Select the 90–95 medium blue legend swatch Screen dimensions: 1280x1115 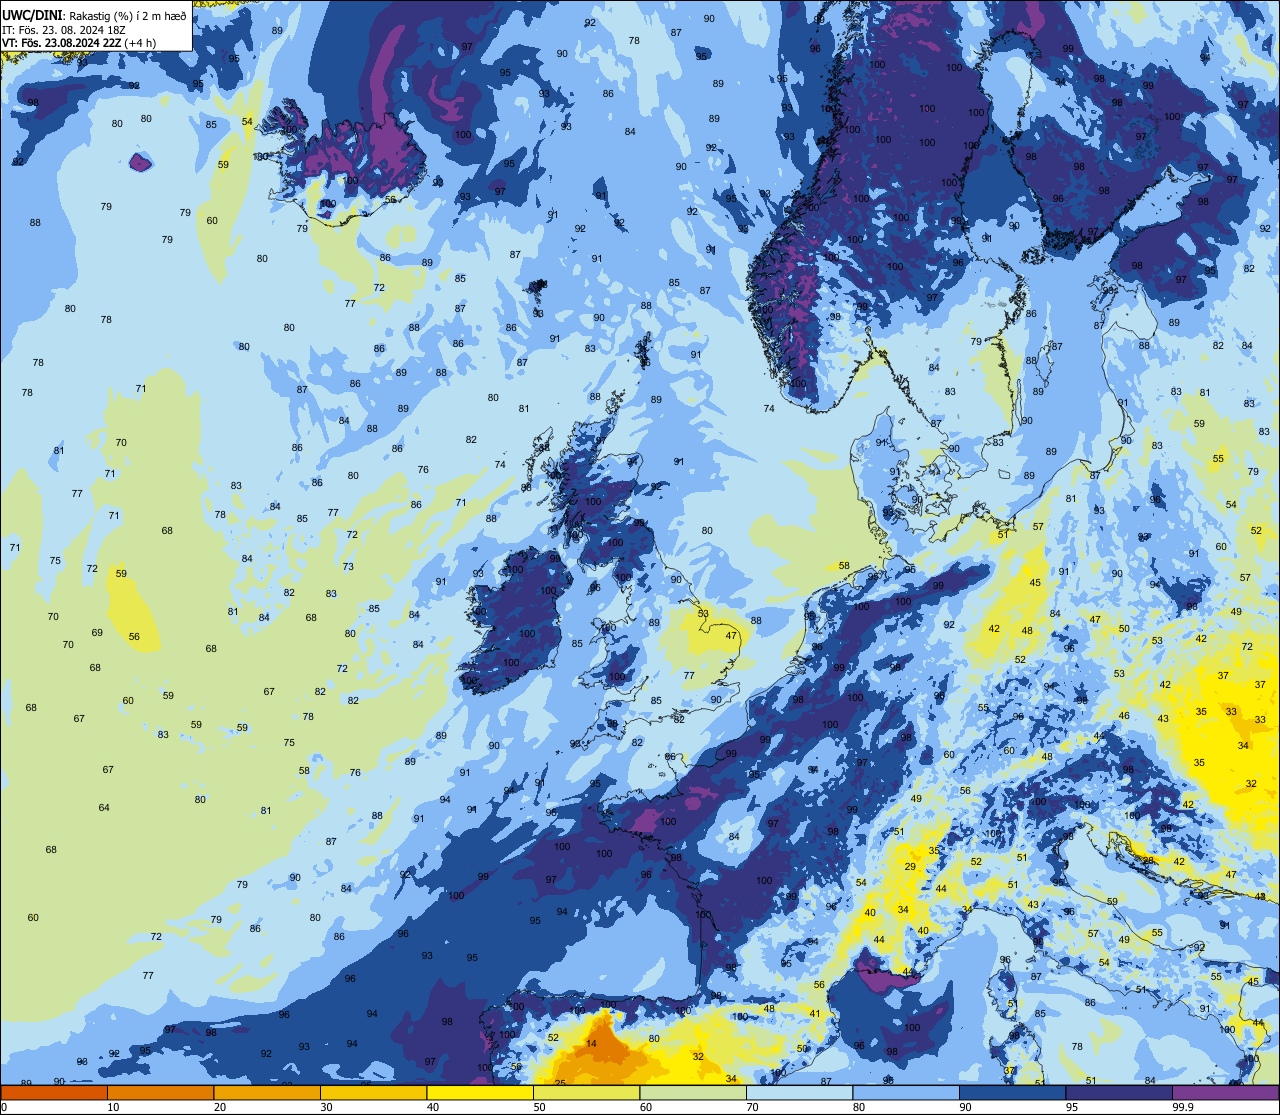1012,1093
